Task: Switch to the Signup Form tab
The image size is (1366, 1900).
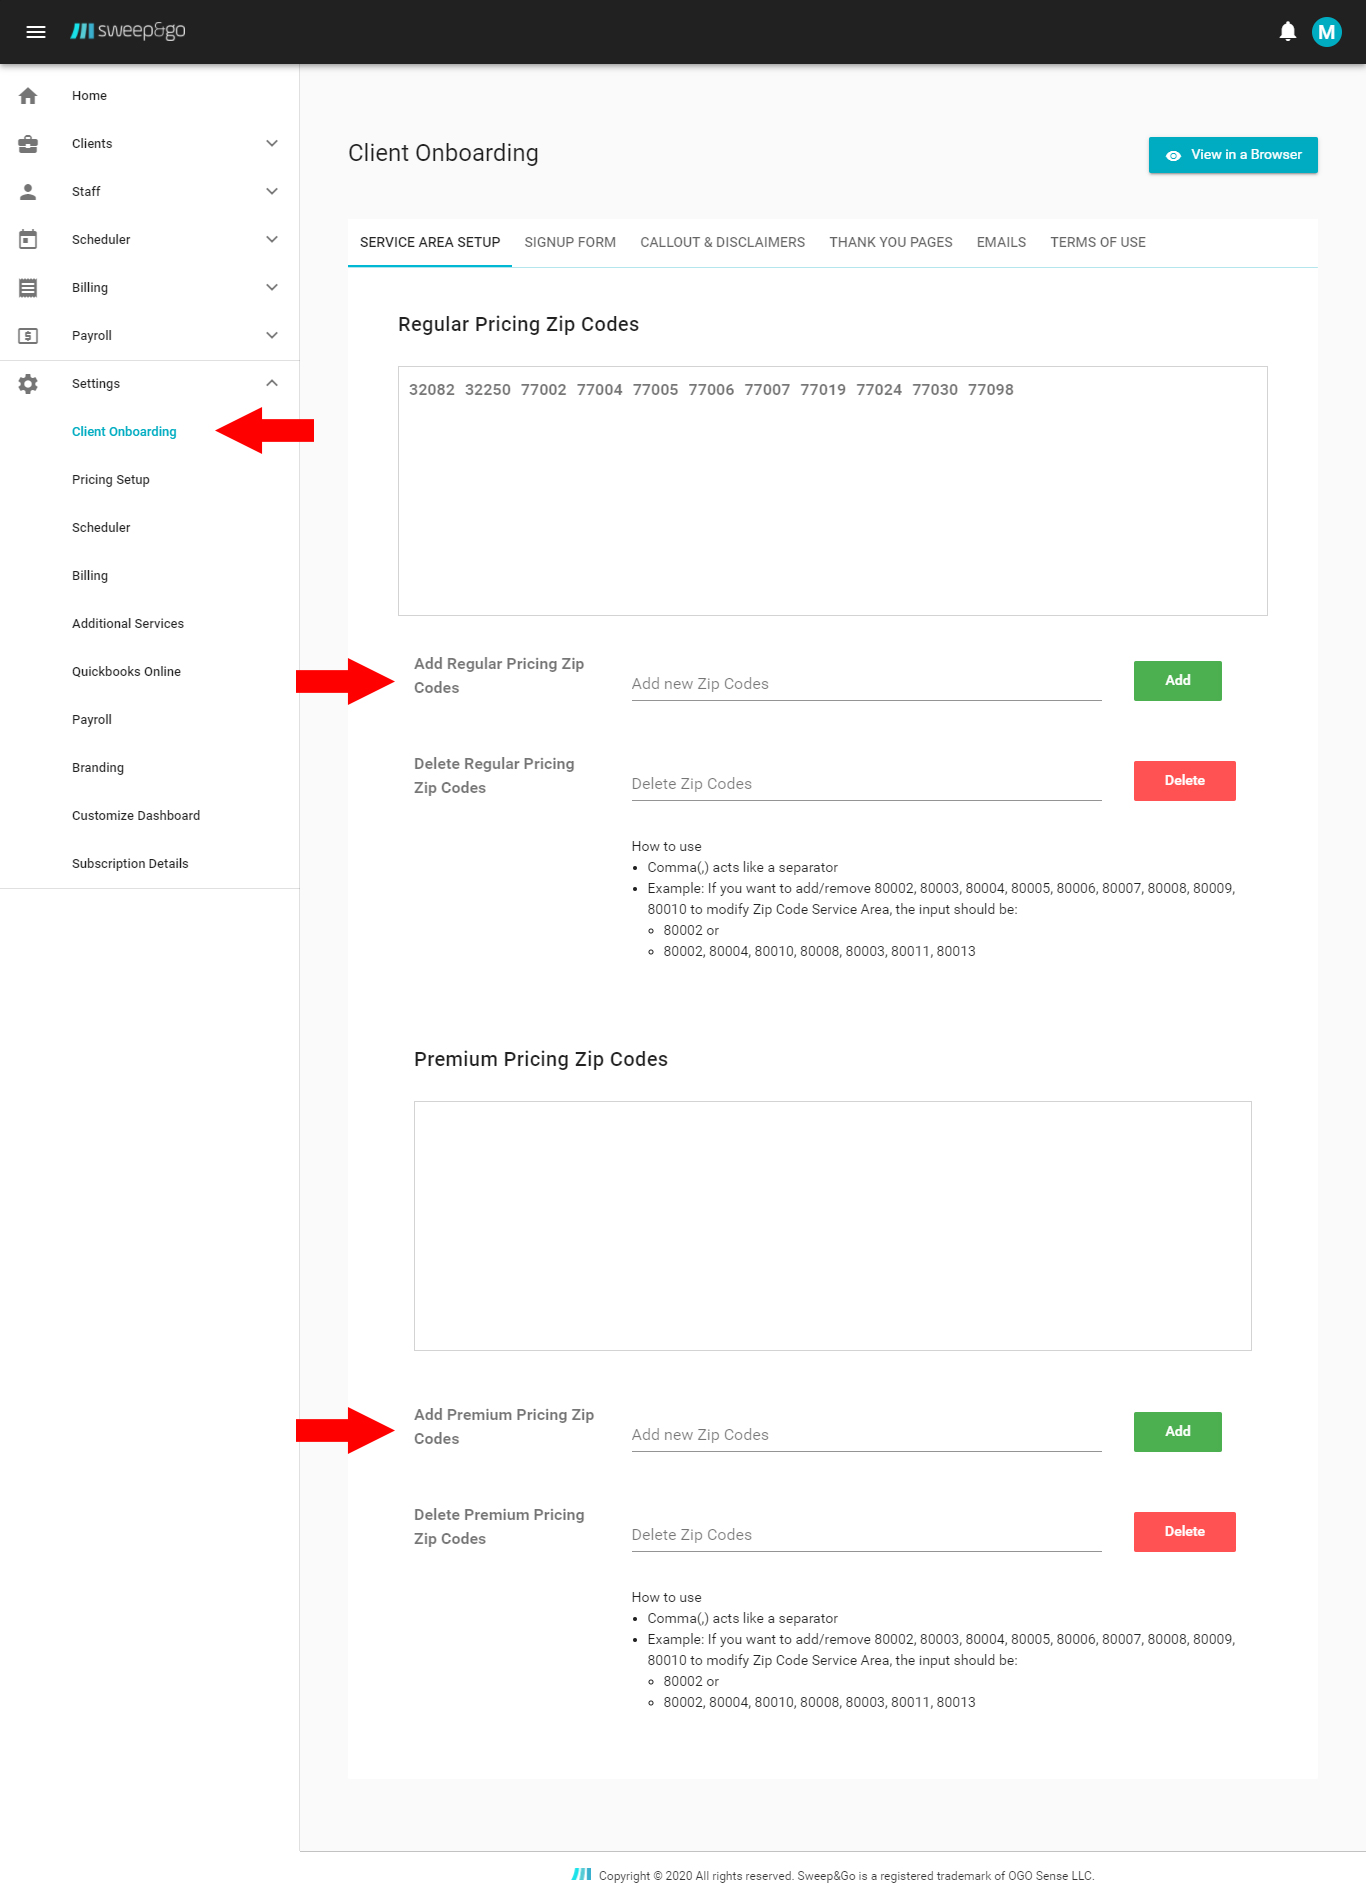Action: pyautogui.click(x=570, y=243)
